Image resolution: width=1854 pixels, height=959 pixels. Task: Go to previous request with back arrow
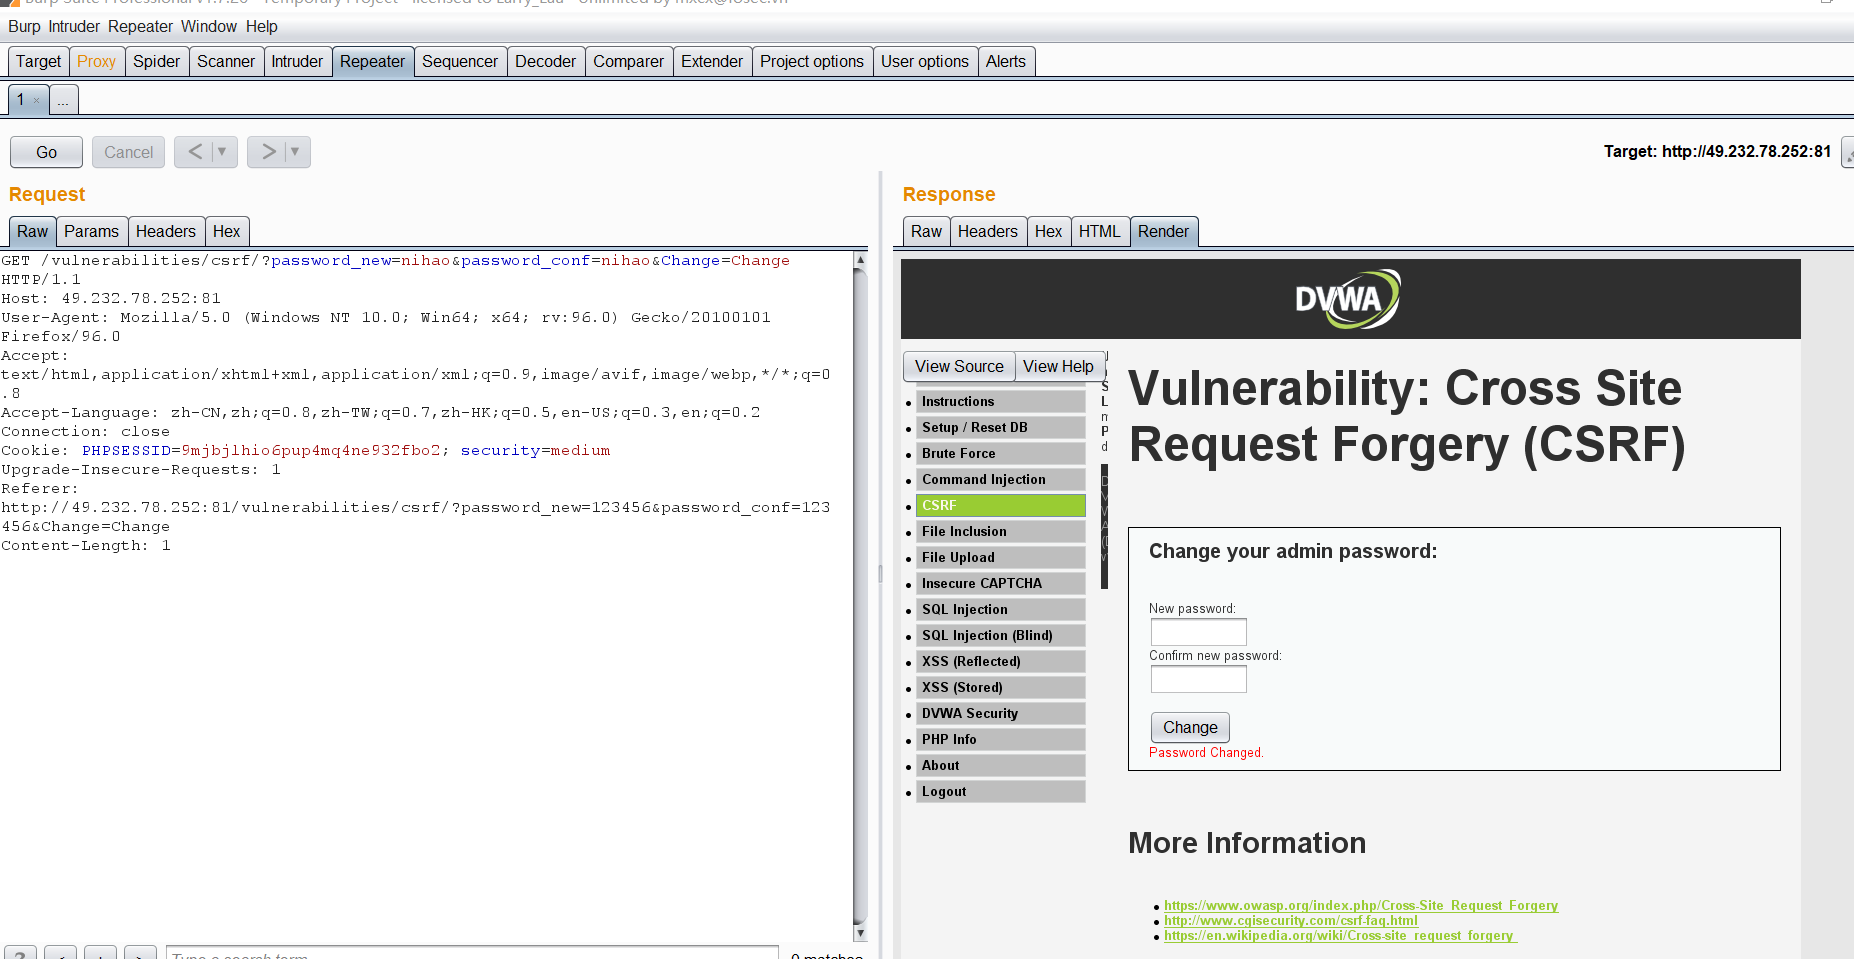point(194,152)
